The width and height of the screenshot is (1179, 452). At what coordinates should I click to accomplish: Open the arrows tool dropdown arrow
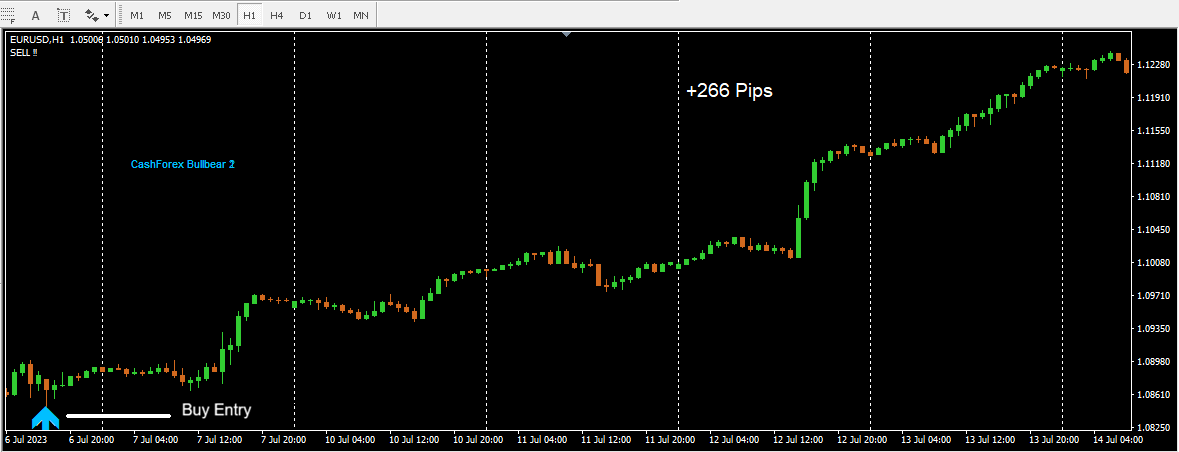(106, 16)
